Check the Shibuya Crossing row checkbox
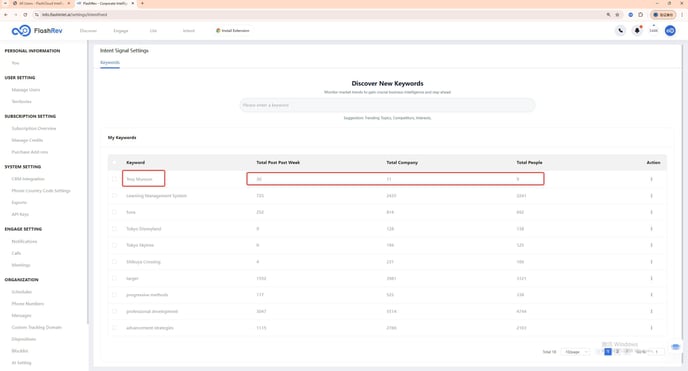This screenshot has height=371, width=688. pyautogui.click(x=115, y=262)
